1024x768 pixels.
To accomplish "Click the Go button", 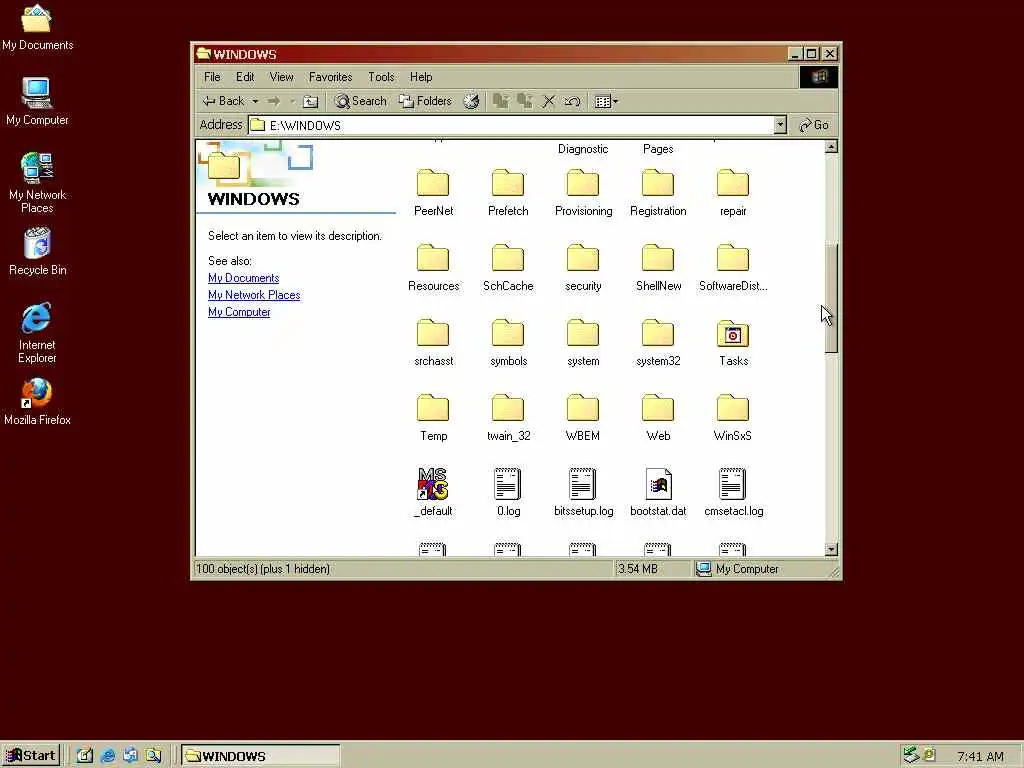I will tap(814, 125).
